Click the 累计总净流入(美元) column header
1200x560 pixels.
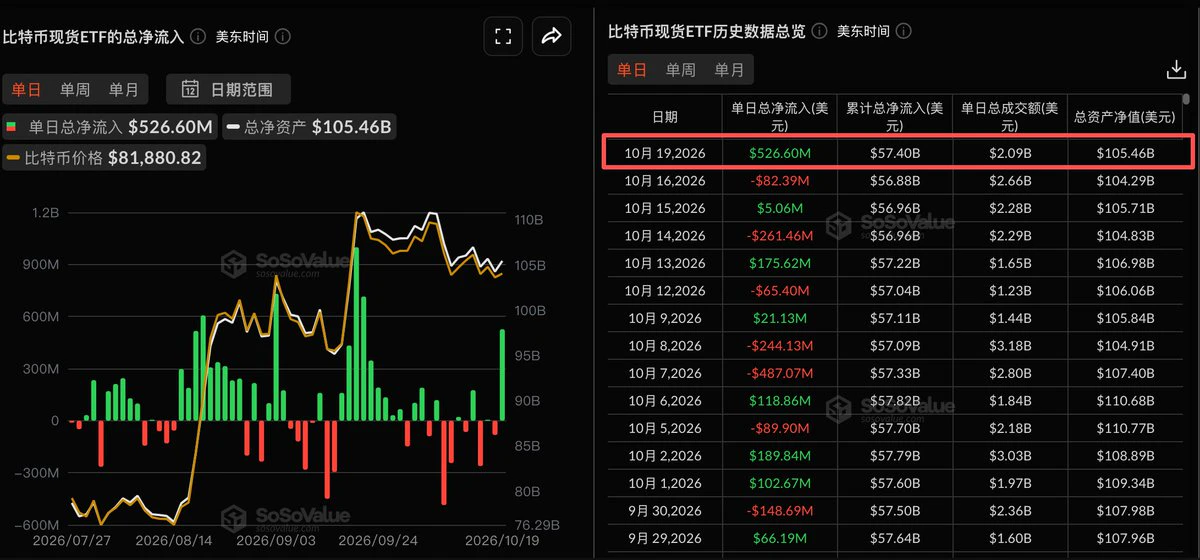[896, 117]
